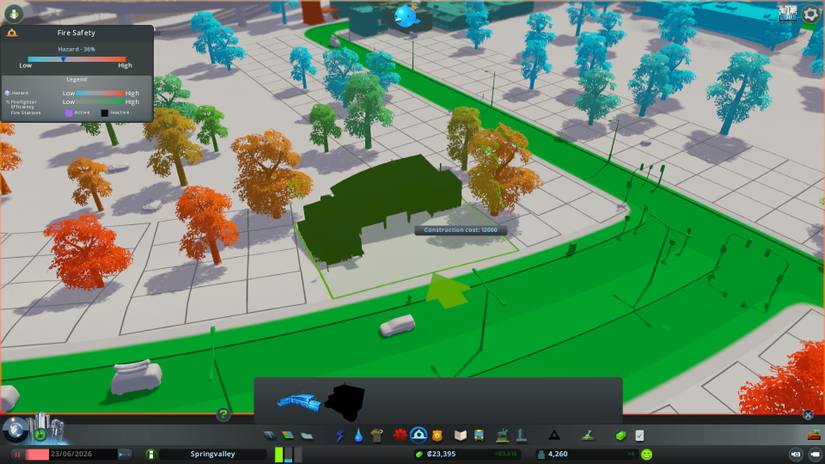Click the Construction cost tooltip
Image resolution: width=825 pixels, height=464 pixels.
pyautogui.click(x=460, y=230)
